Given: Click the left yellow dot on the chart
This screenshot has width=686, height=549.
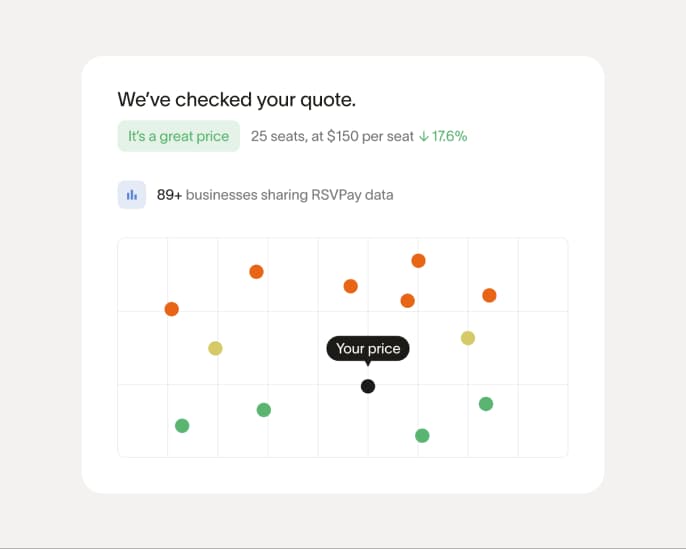Looking at the screenshot, I should (215, 348).
